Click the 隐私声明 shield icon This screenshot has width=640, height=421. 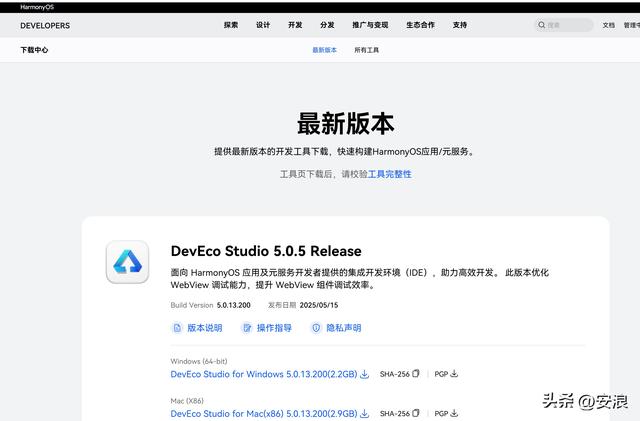pyautogui.click(x=316, y=328)
